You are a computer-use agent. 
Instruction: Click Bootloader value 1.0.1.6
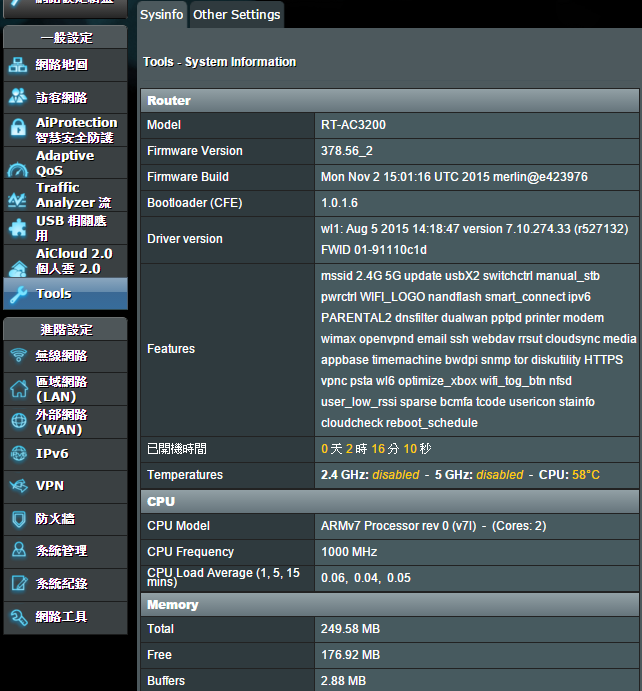pos(339,203)
